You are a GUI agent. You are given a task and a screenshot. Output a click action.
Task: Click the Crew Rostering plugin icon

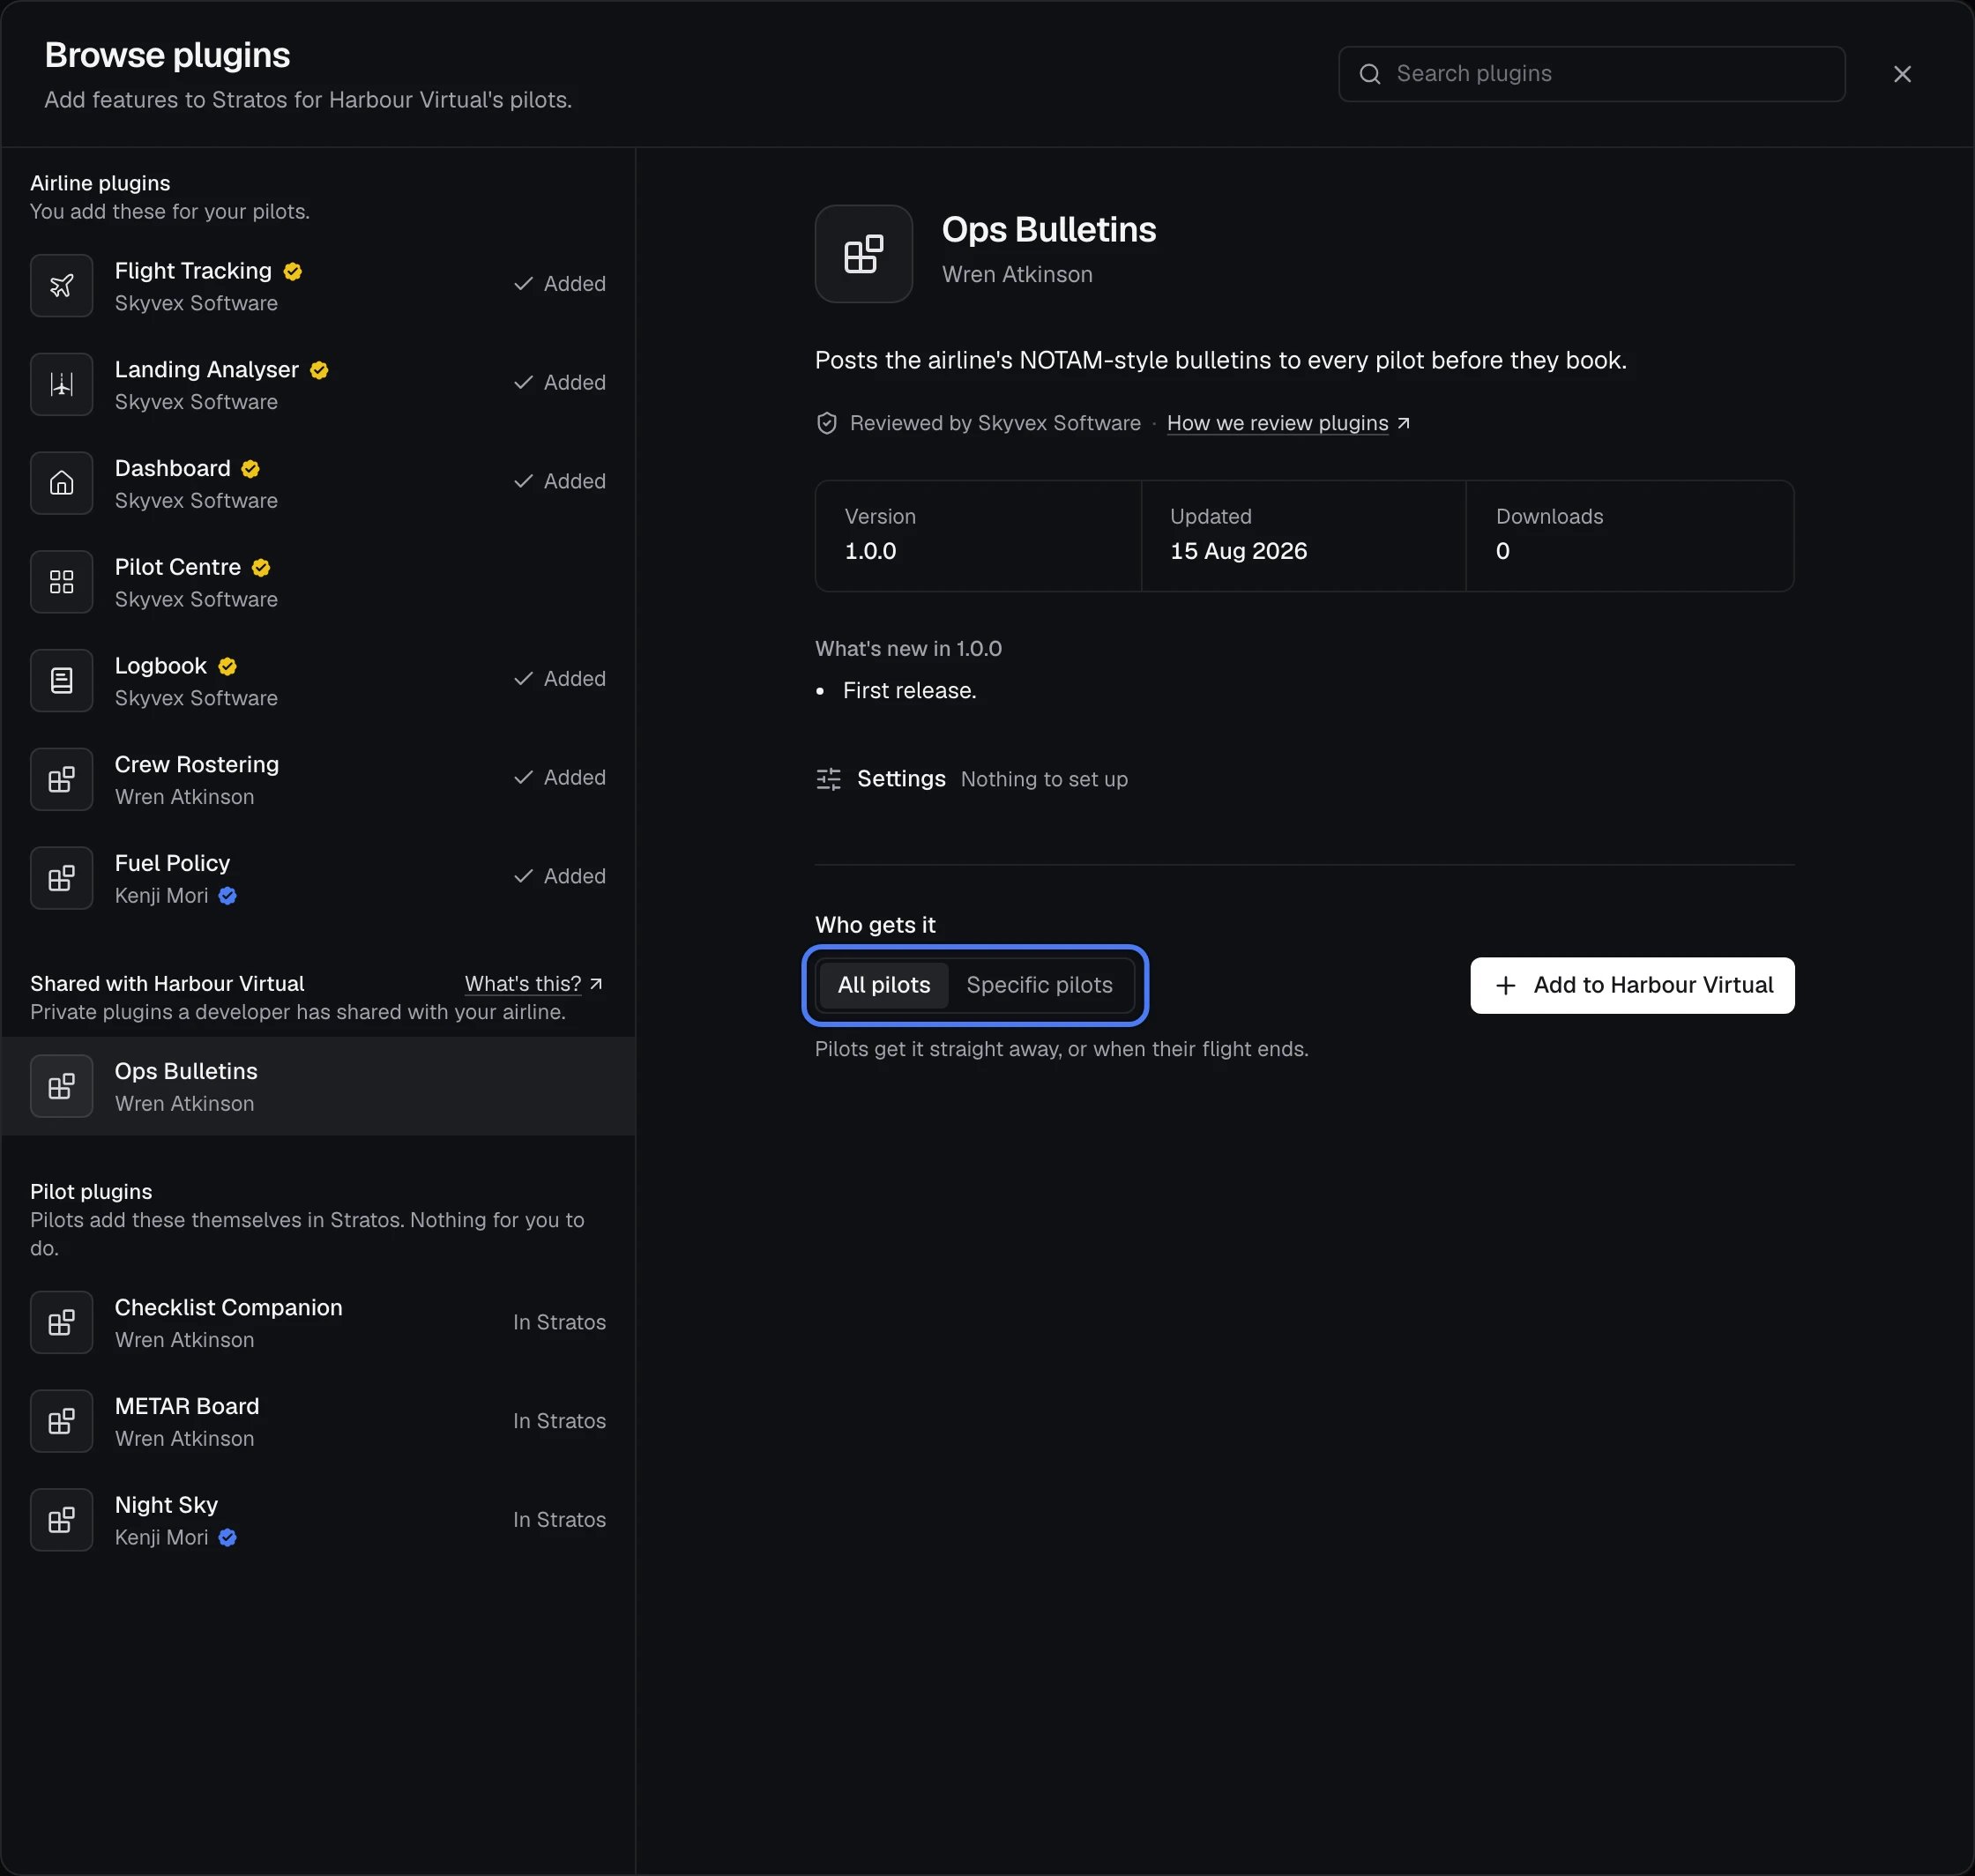pos(62,780)
